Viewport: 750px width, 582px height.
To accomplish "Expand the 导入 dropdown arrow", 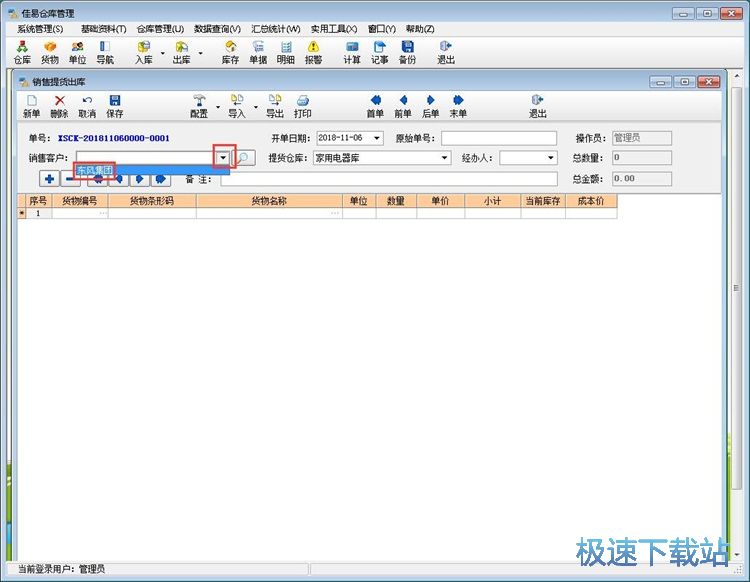I will pos(256,107).
